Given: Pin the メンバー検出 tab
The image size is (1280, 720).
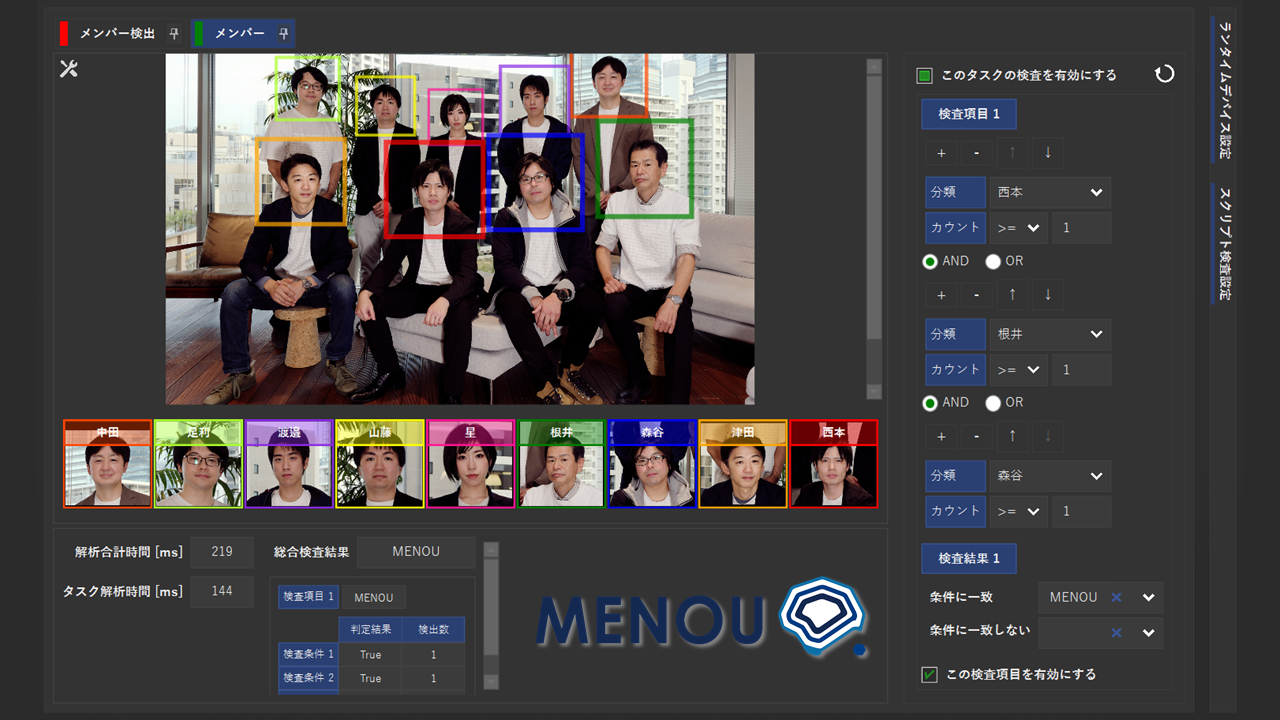Looking at the screenshot, I should (x=174, y=33).
